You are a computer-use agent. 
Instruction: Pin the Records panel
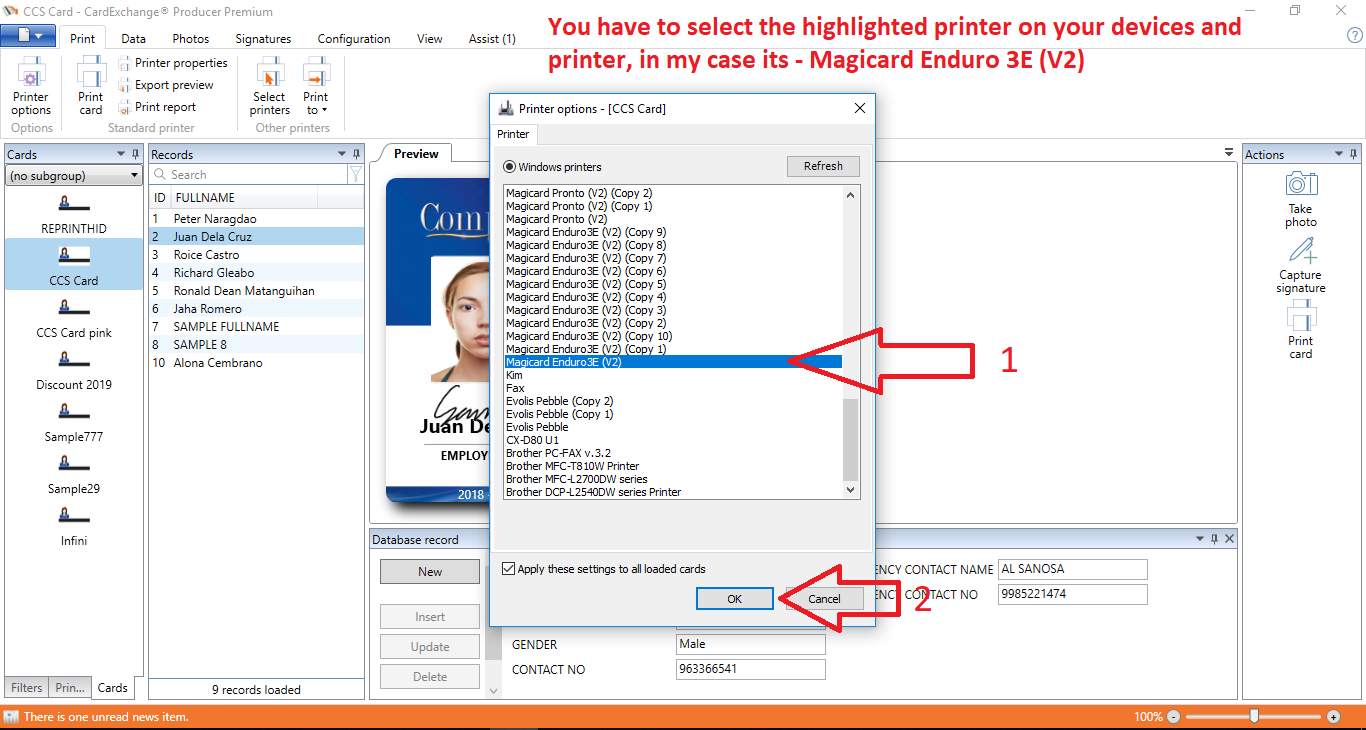[356, 154]
